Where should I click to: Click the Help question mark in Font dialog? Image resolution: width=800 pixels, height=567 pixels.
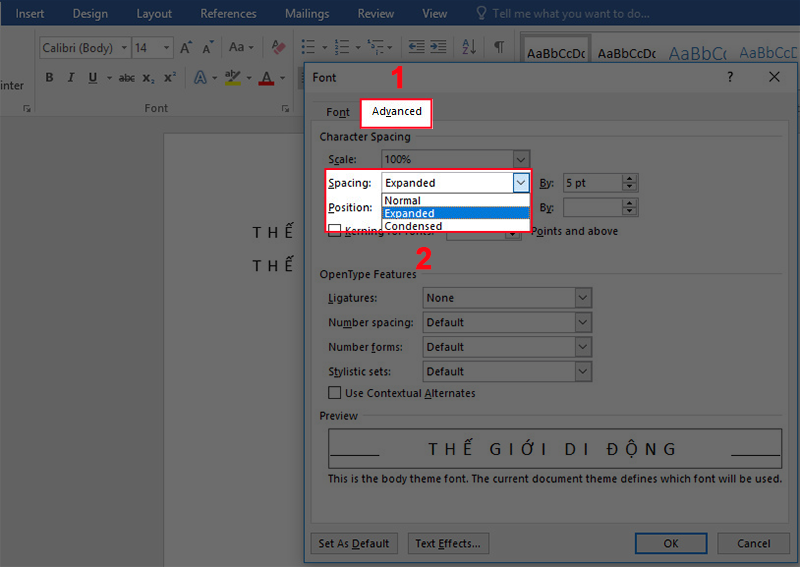[x=730, y=77]
